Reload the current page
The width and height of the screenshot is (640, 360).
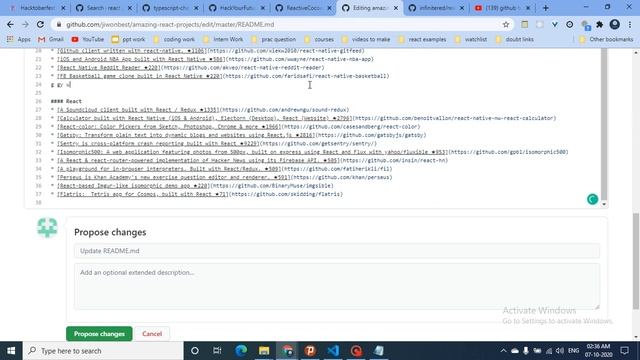point(40,24)
